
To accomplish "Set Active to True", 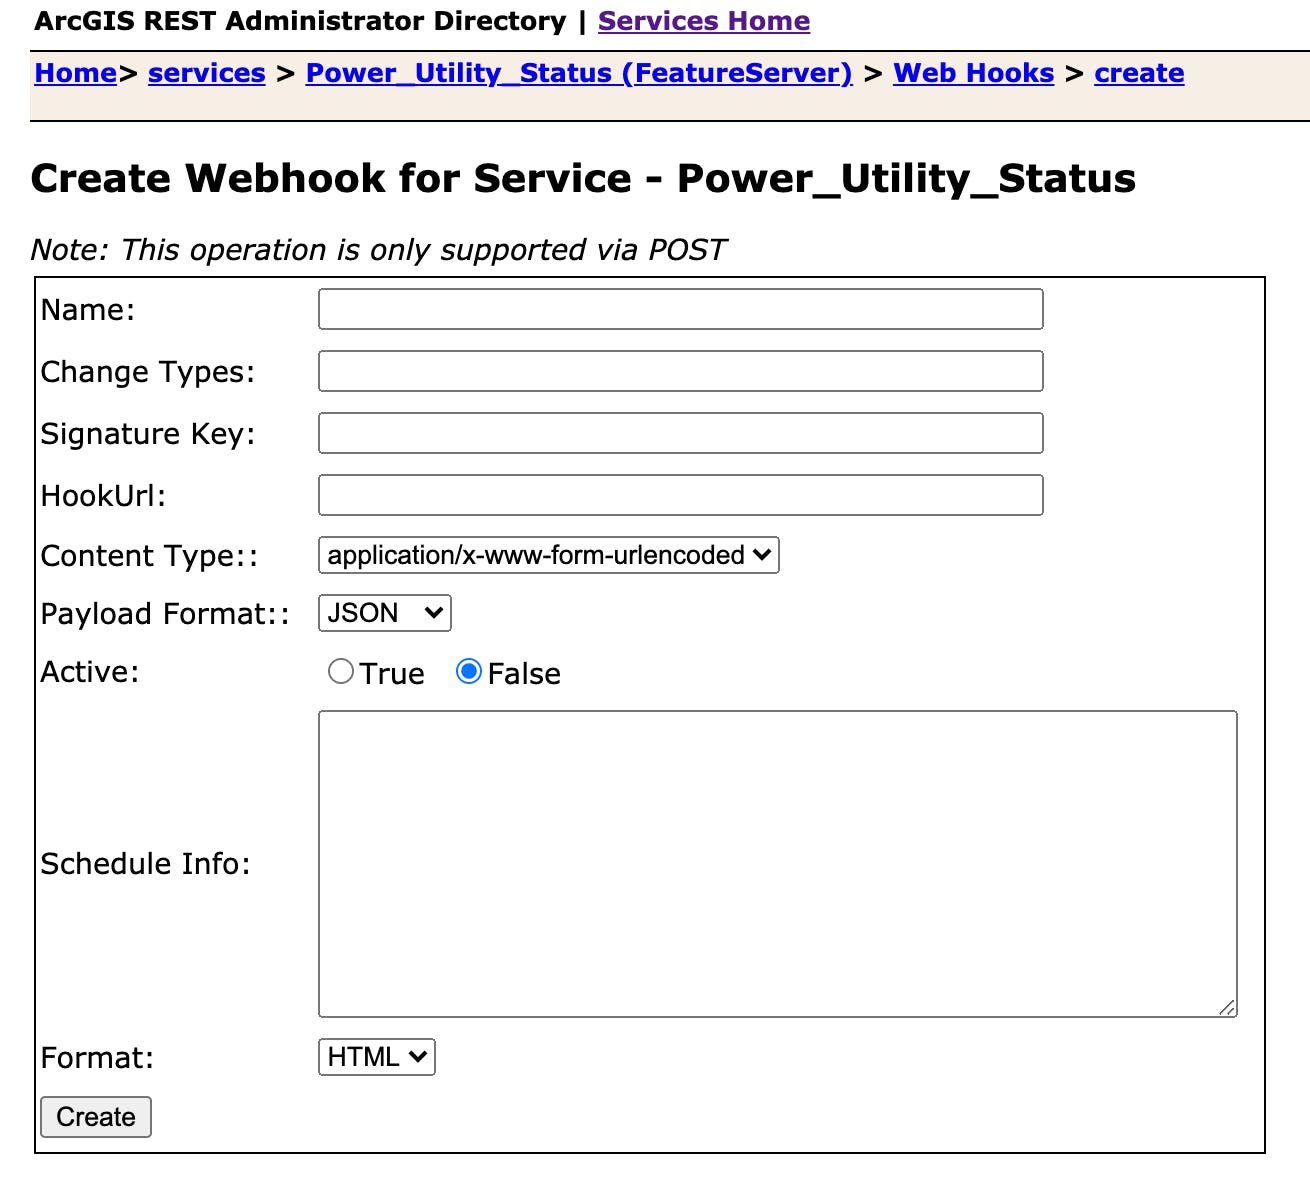I will [341, 672].
